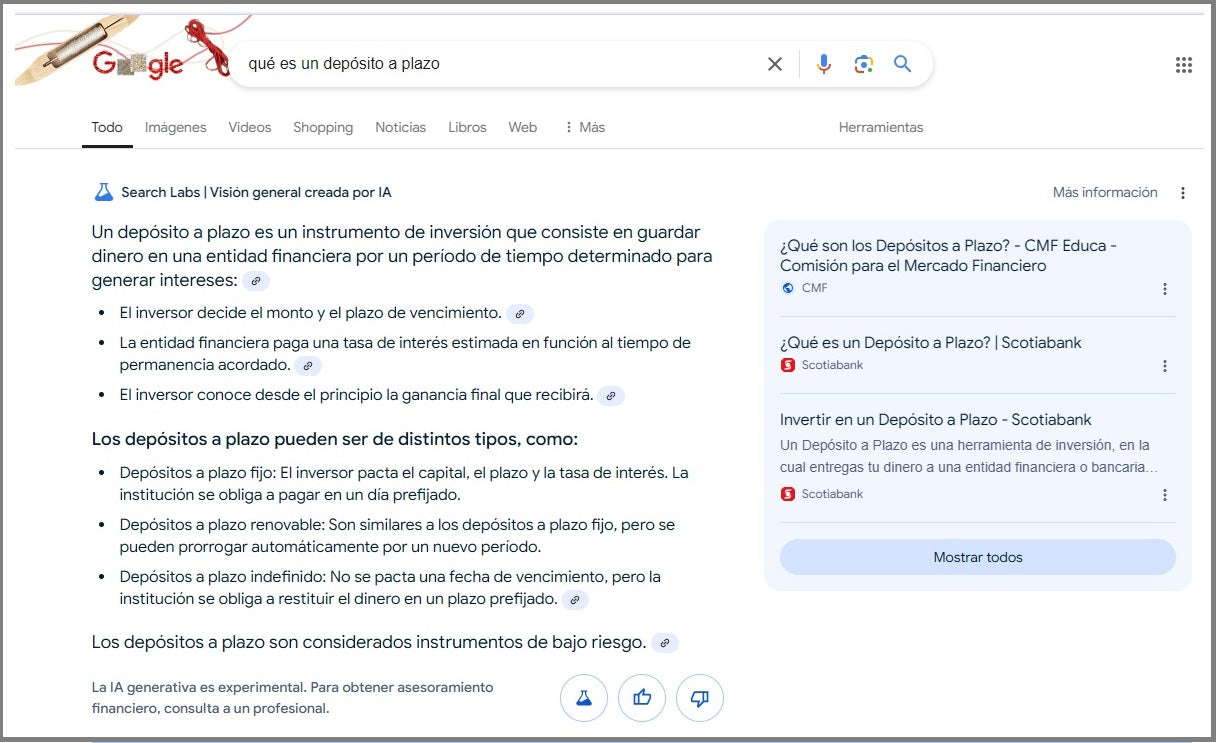Screen dimensions: 1216x743
Task: Click 'Search Labs | Visión general creada por IA' label
Action: tap(256, 192)
